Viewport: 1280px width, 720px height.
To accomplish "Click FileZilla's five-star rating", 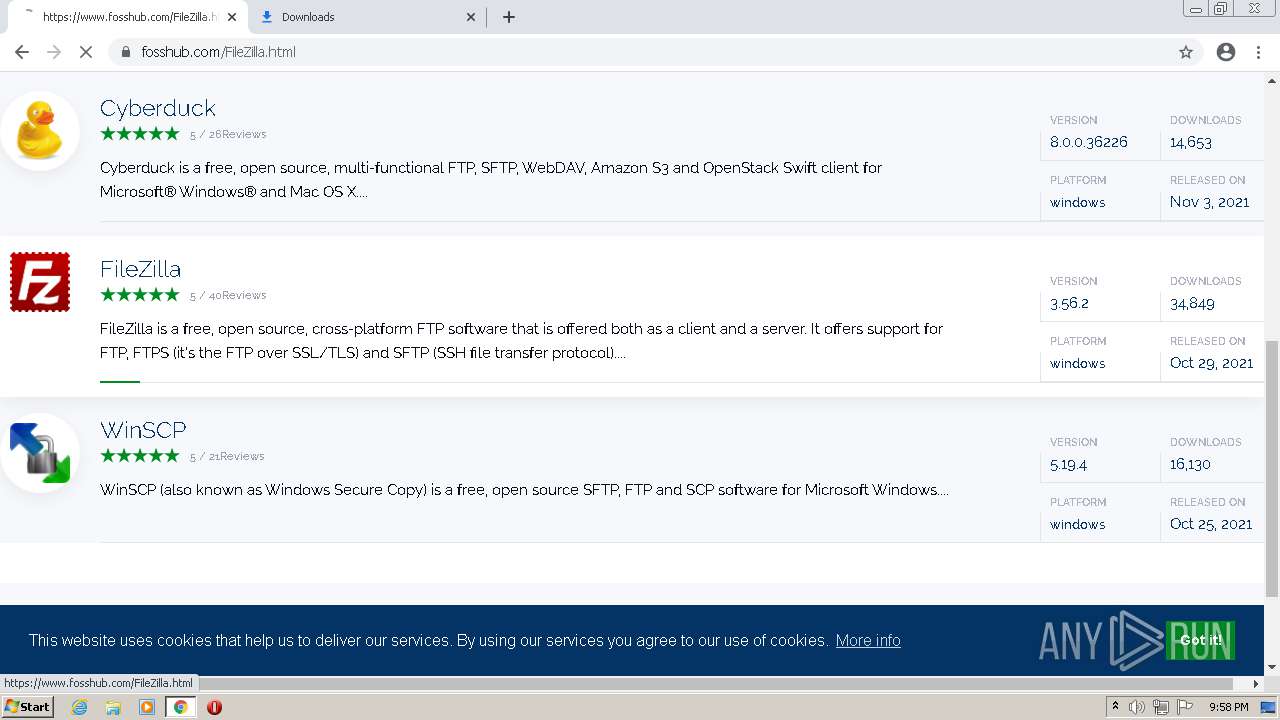I will [140, 295].
